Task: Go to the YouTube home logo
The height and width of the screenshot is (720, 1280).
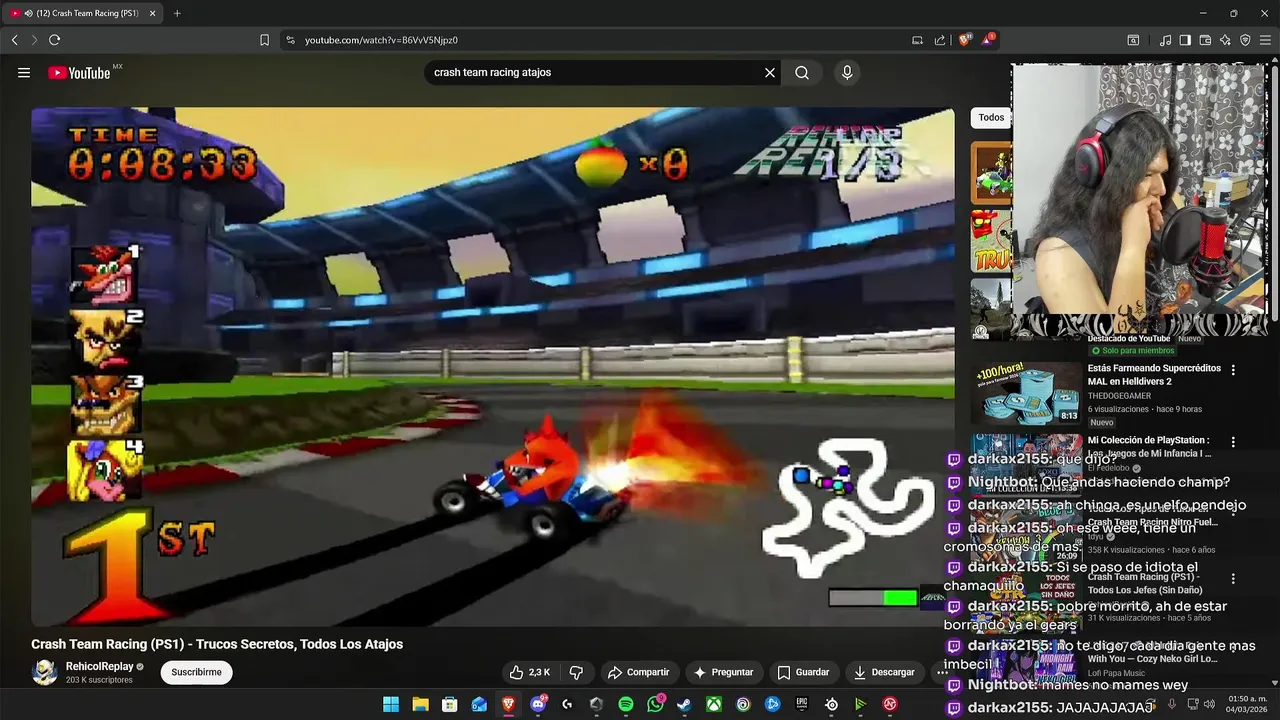Action: pyautogui.click(x=79, y=72)
